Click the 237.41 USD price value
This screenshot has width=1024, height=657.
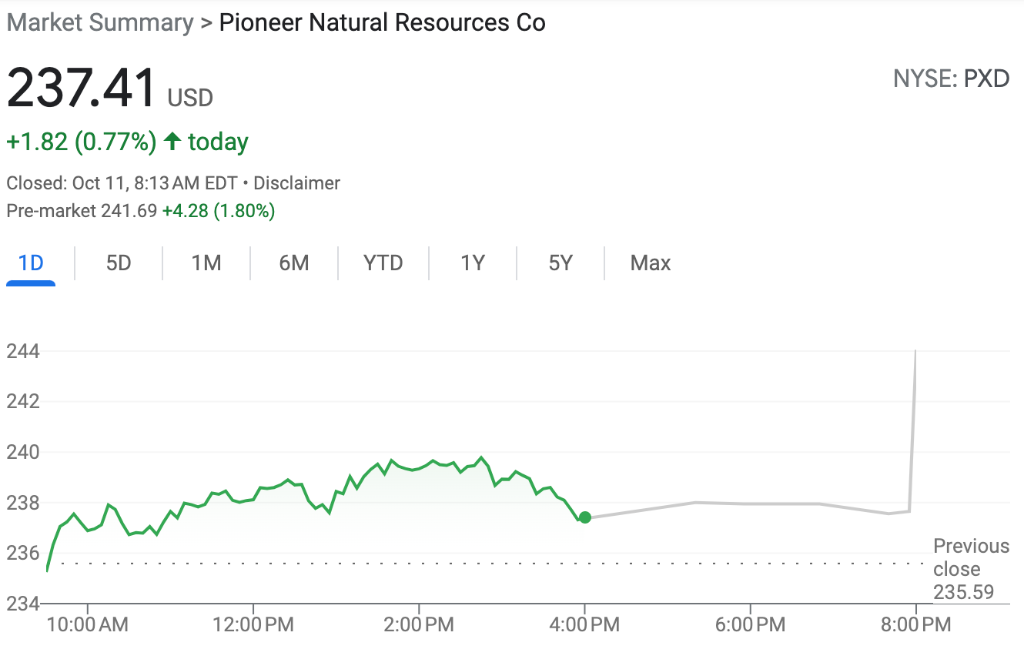point(110,88)
